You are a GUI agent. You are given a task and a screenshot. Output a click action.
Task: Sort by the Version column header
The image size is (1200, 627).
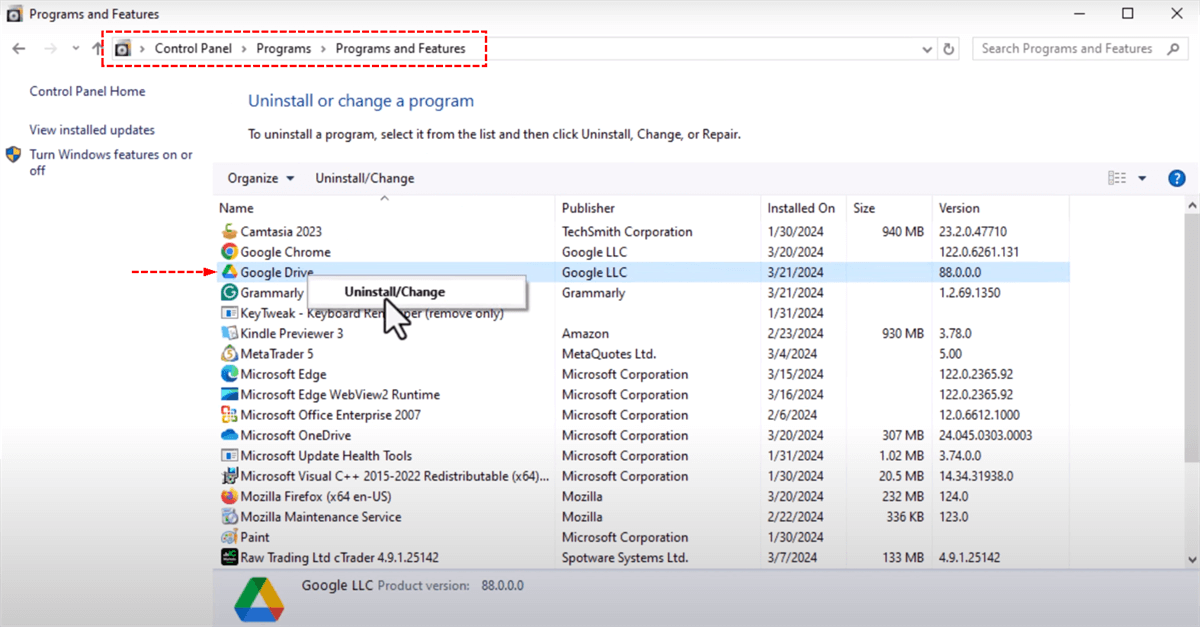[x=1001, y=208]
